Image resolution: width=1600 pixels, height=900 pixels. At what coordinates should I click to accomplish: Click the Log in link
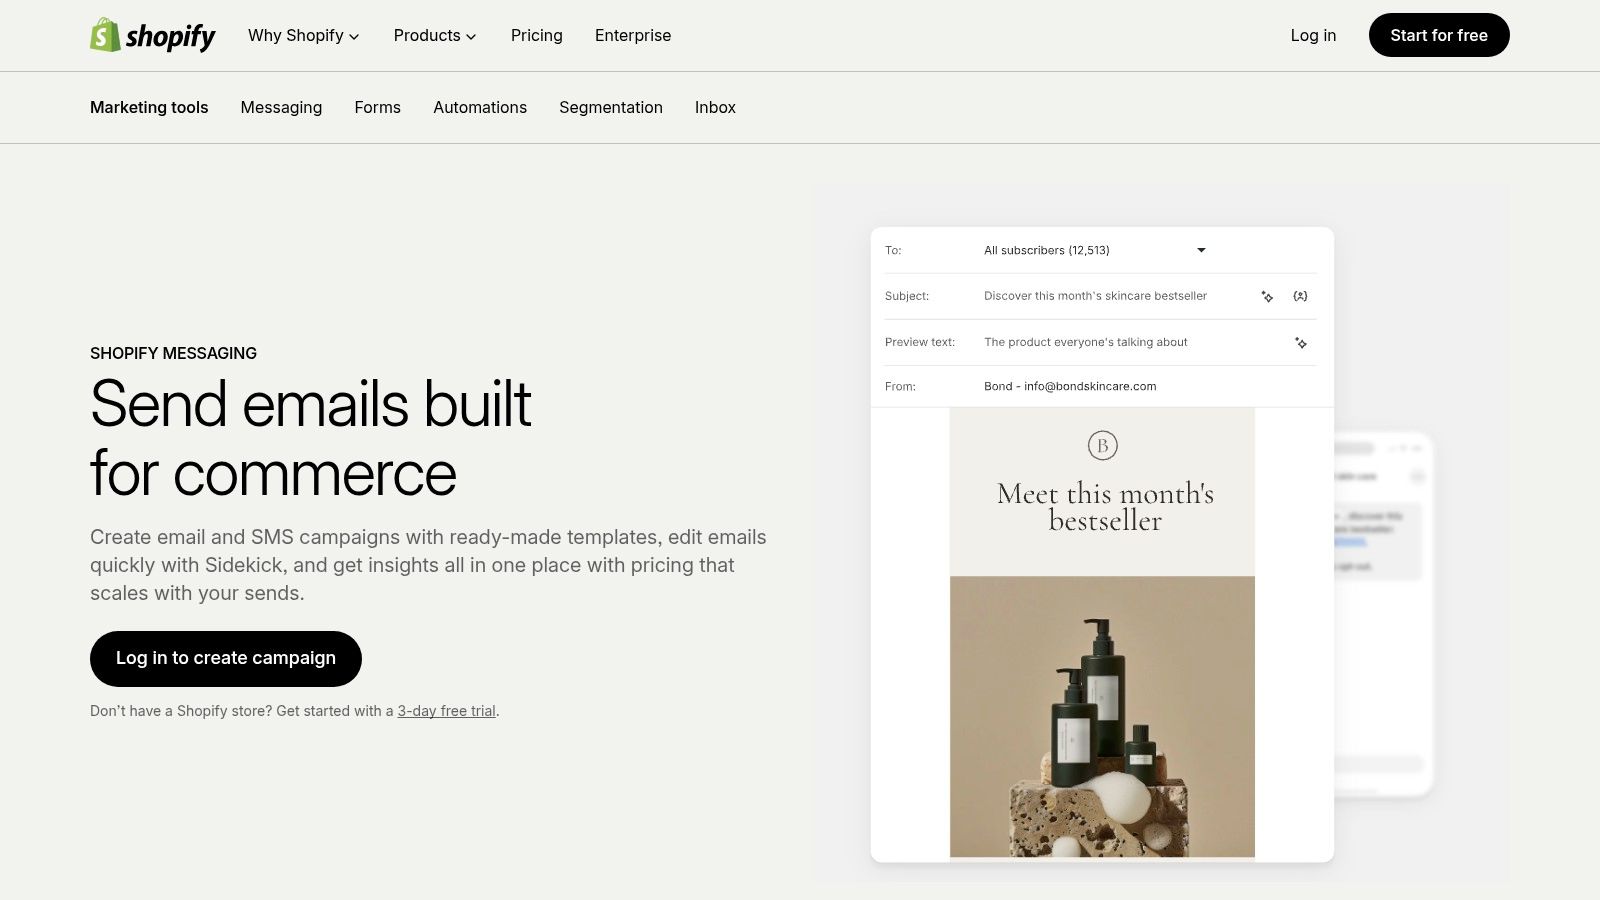(x=1313, y=35)
